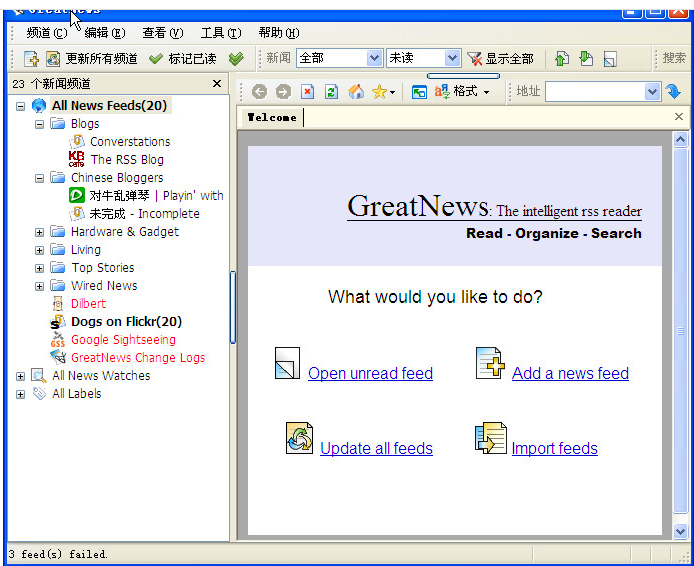Select the Converstations feed

coord(130,142)
